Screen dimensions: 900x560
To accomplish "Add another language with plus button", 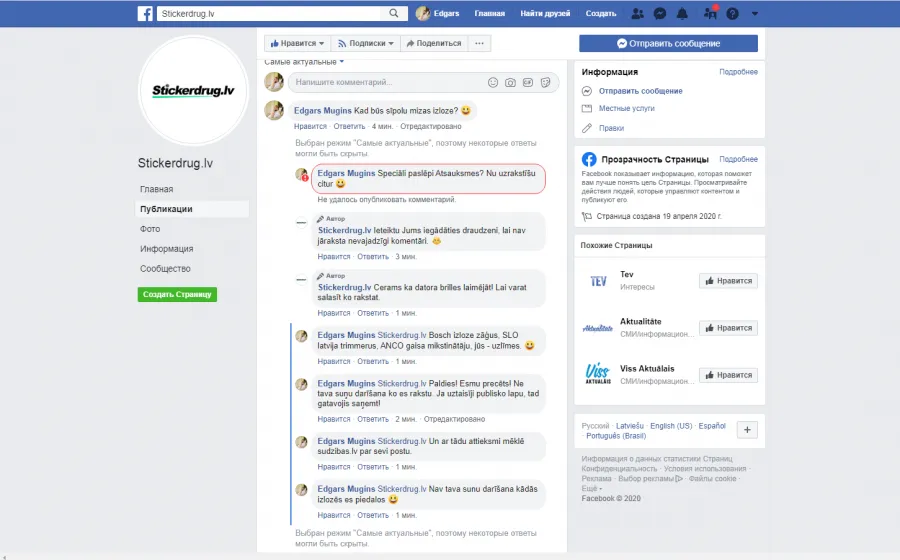I will 747,430.
